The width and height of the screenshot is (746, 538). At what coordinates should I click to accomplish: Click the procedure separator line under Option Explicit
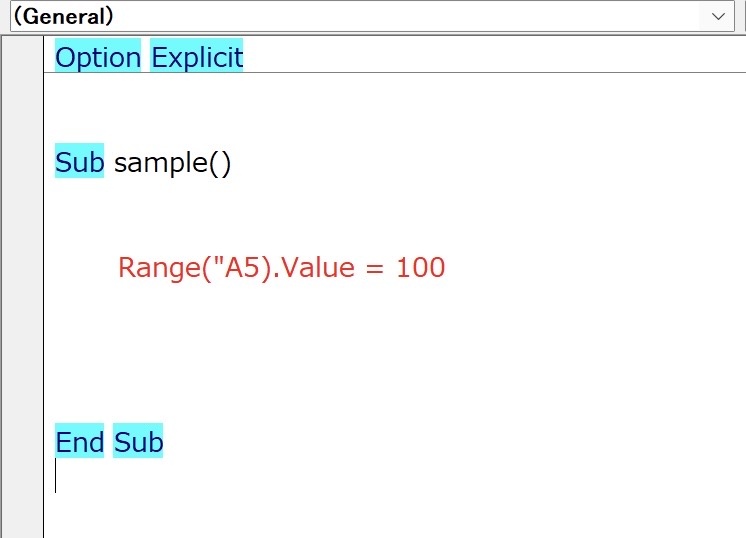coord(395,73)
